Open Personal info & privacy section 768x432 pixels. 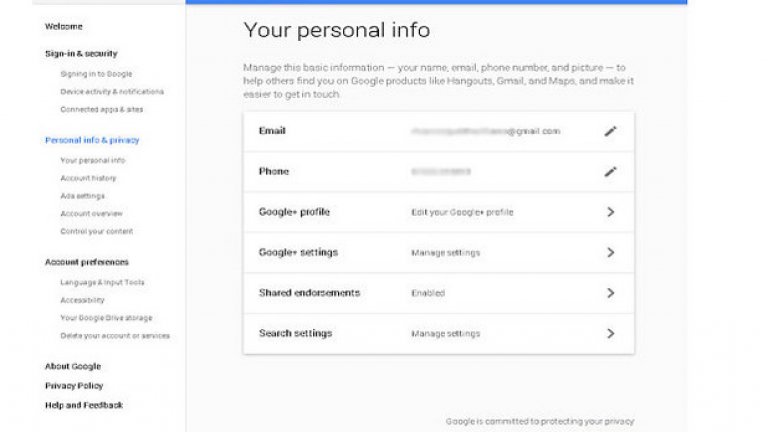pos(92,140)
